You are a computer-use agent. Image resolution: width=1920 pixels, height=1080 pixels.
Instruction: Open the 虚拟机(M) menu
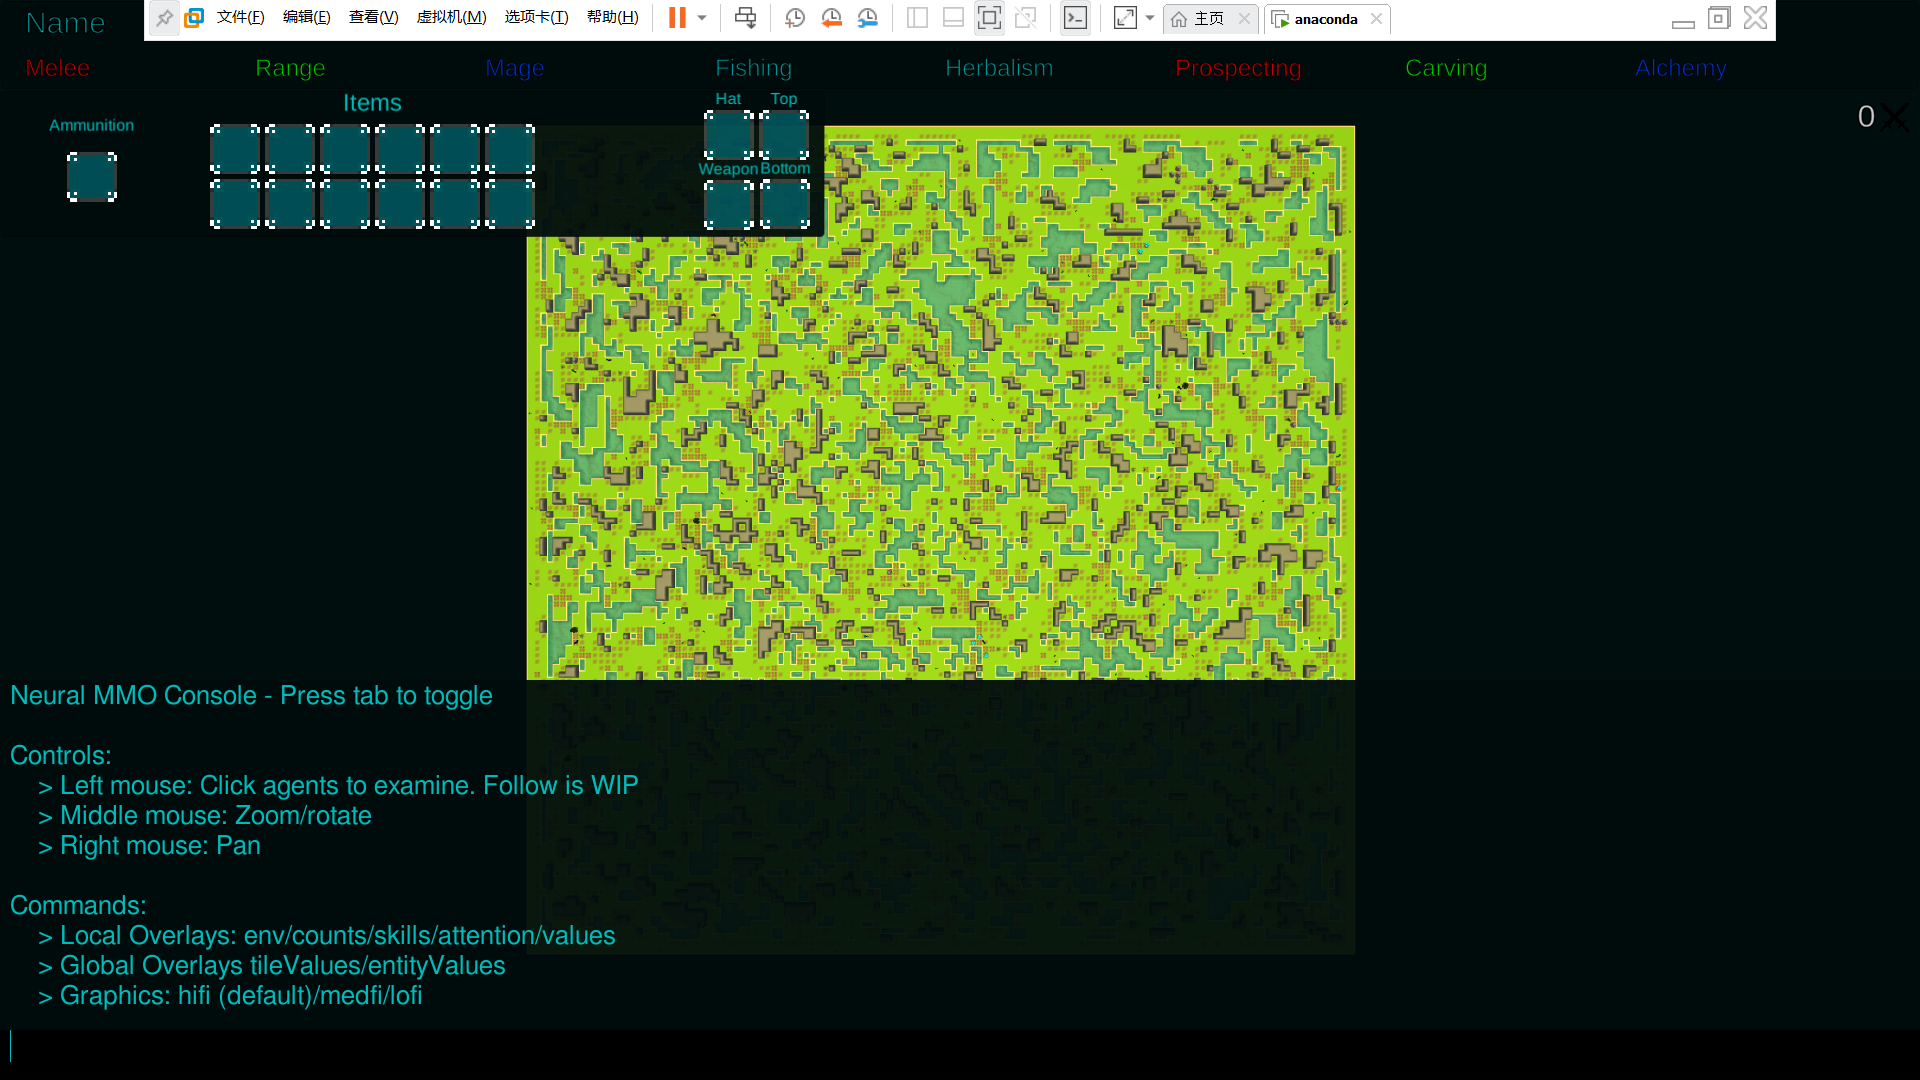click(x=451, y=18)
